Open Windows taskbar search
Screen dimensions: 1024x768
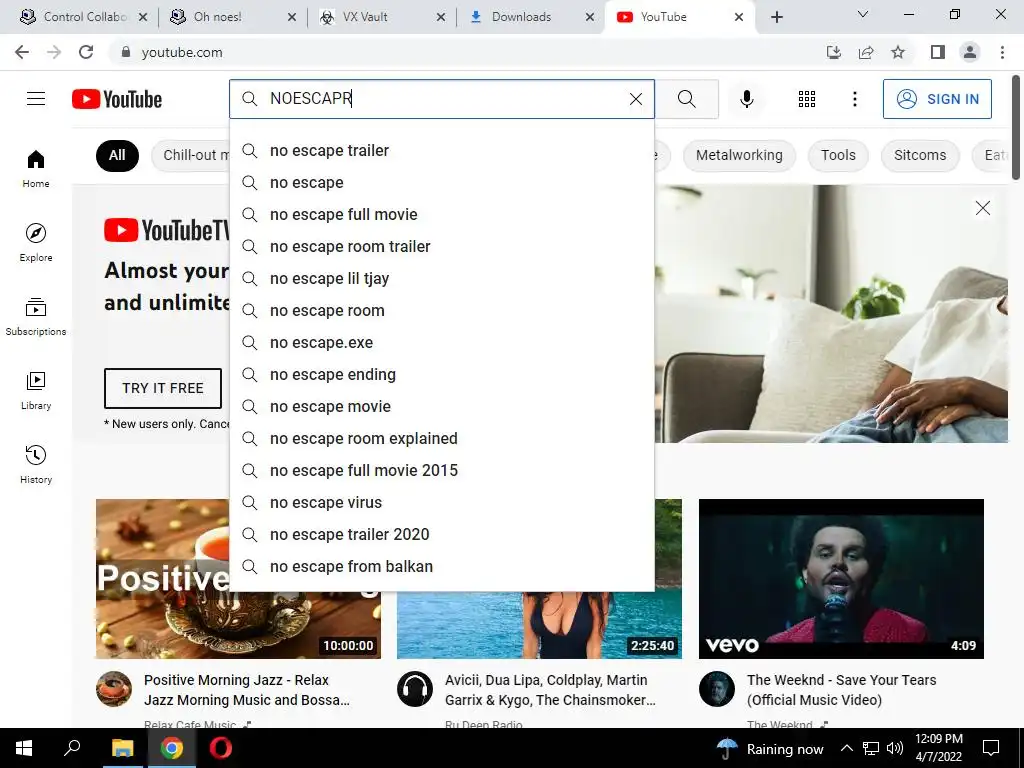click(72, 748)
